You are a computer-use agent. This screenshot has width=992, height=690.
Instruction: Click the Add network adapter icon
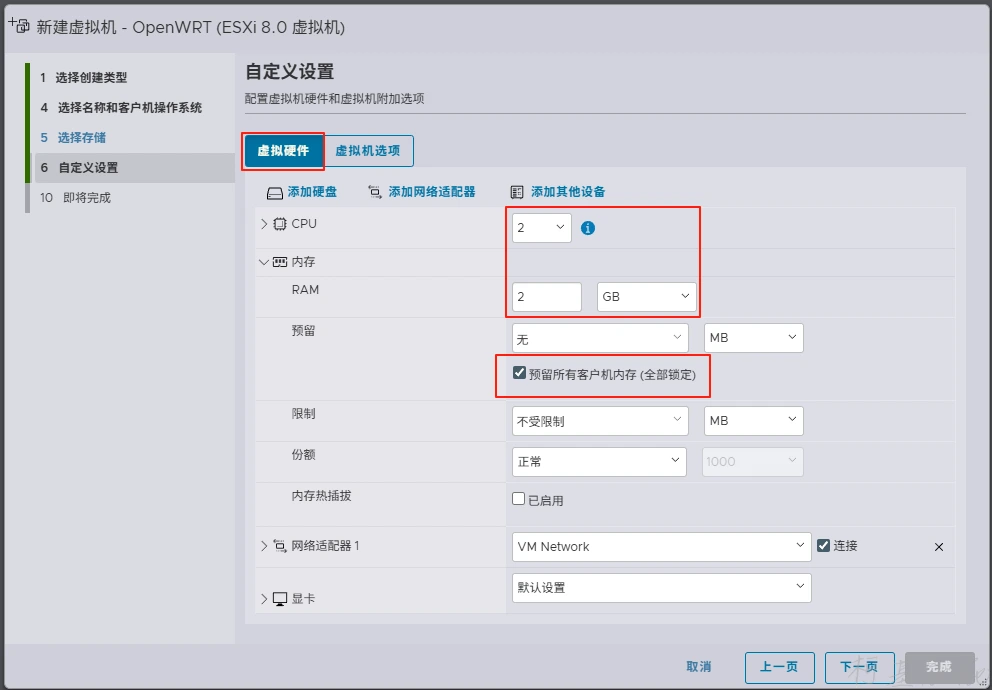[x=375, y=192]
